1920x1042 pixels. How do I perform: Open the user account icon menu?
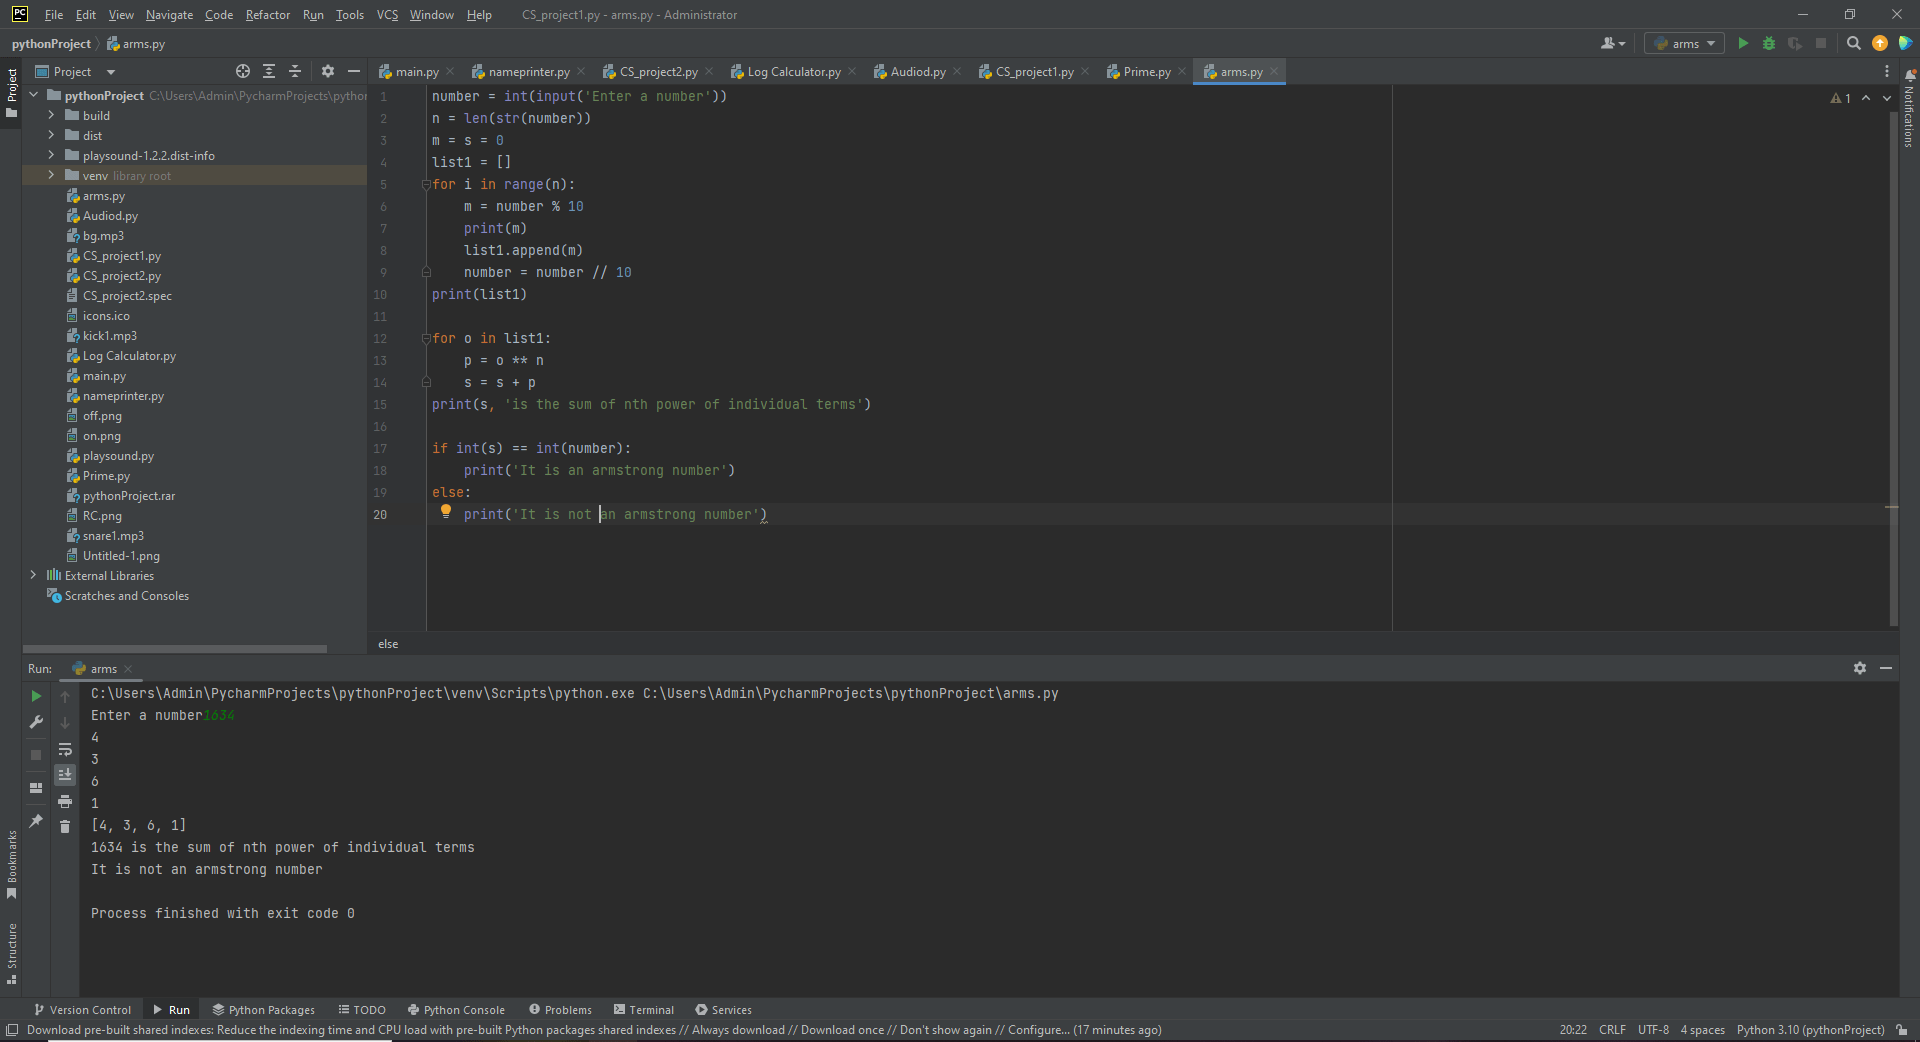tap(1612, 43)
